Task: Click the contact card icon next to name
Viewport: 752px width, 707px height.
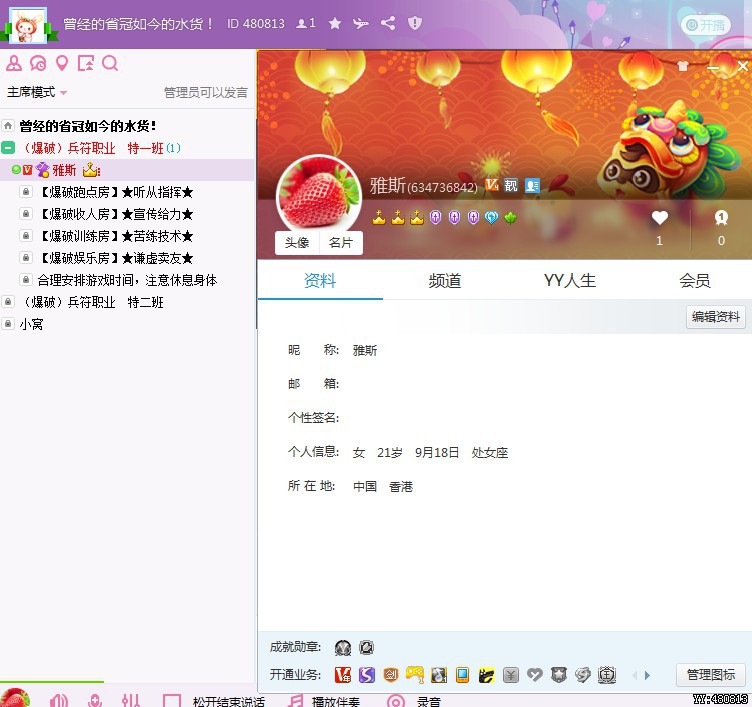Action: point(532,185)
